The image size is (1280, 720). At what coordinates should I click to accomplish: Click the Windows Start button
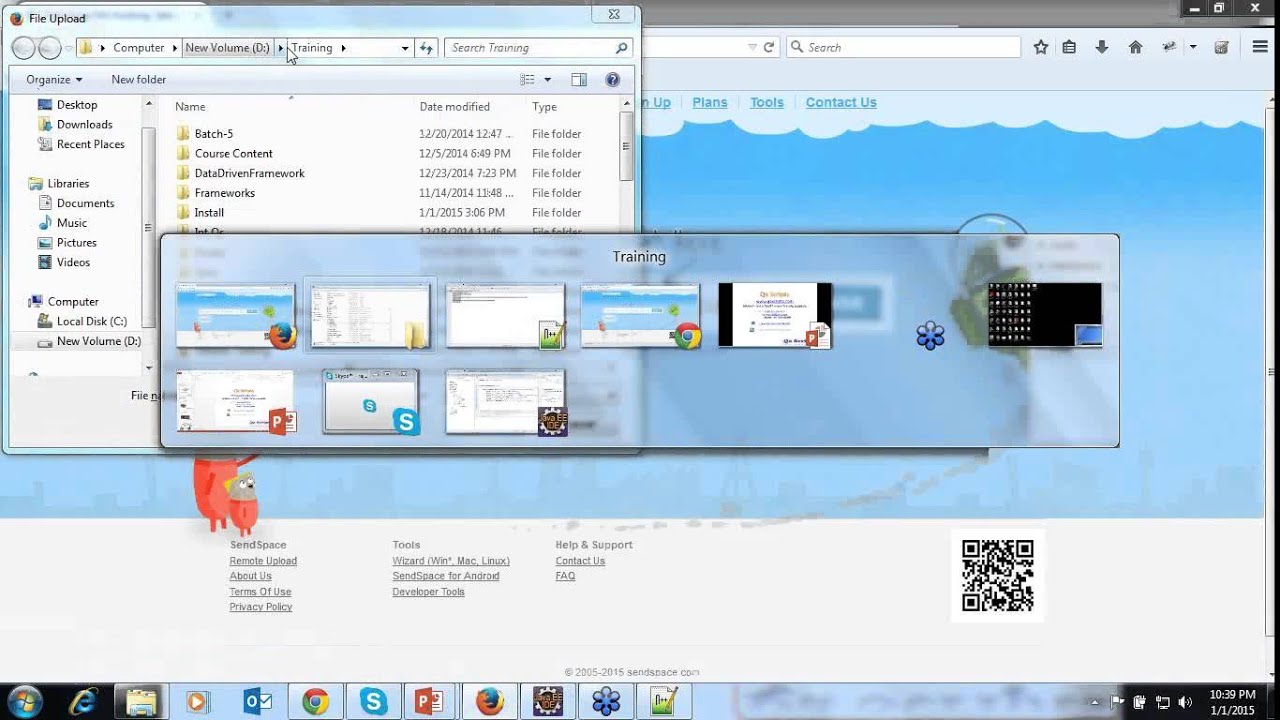(x=24, y=701)
